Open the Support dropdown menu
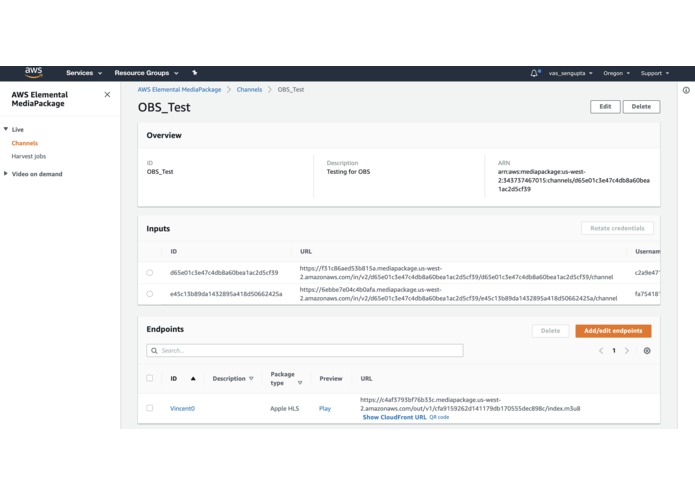Viewport: 695px width, 494px height. (x=655, y=73)
